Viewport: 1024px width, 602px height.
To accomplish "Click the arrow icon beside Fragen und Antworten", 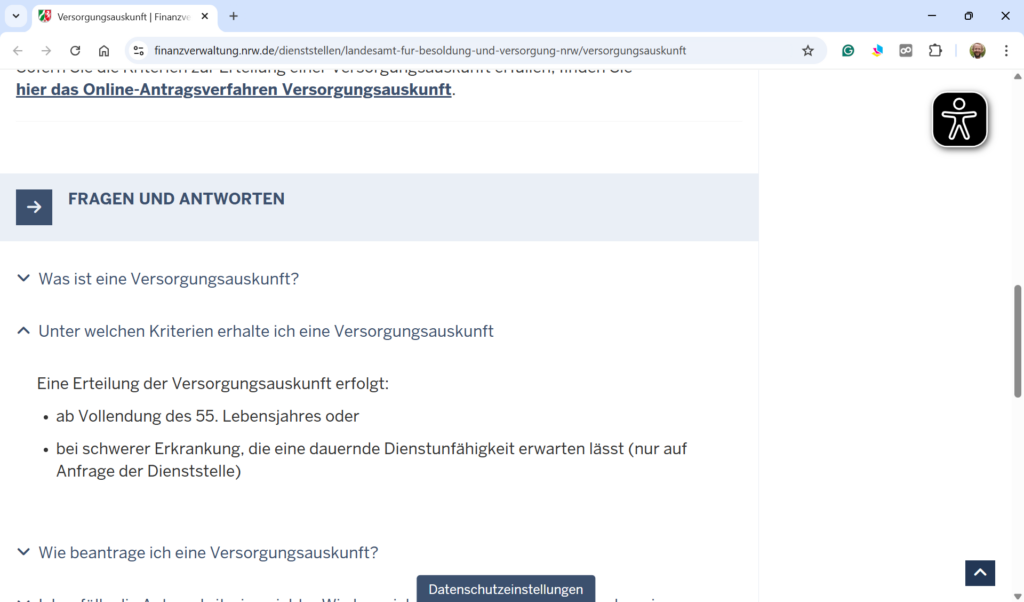I will pos(34,207).
